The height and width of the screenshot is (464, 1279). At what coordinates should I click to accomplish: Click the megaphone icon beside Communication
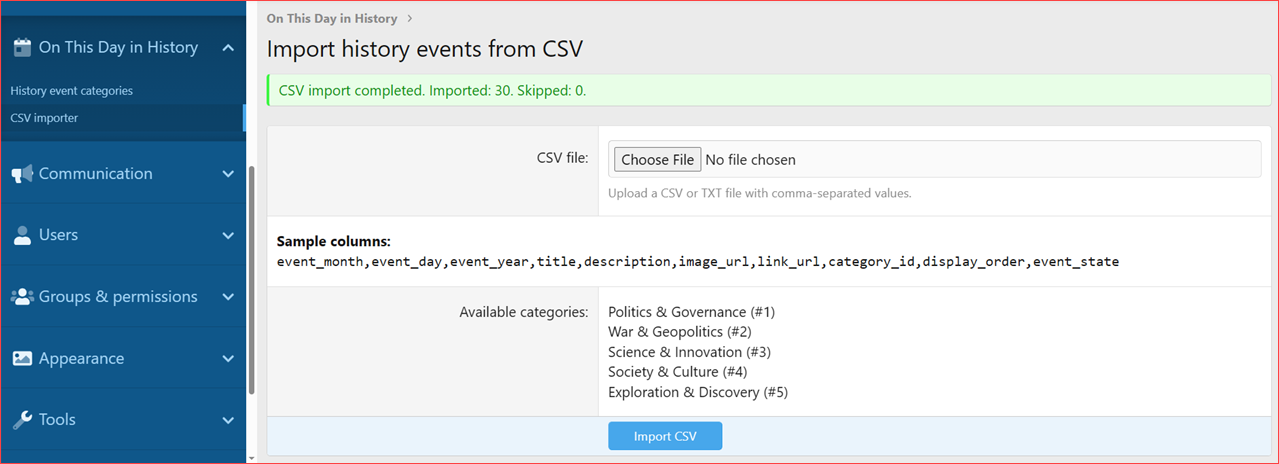coord(21,174)
